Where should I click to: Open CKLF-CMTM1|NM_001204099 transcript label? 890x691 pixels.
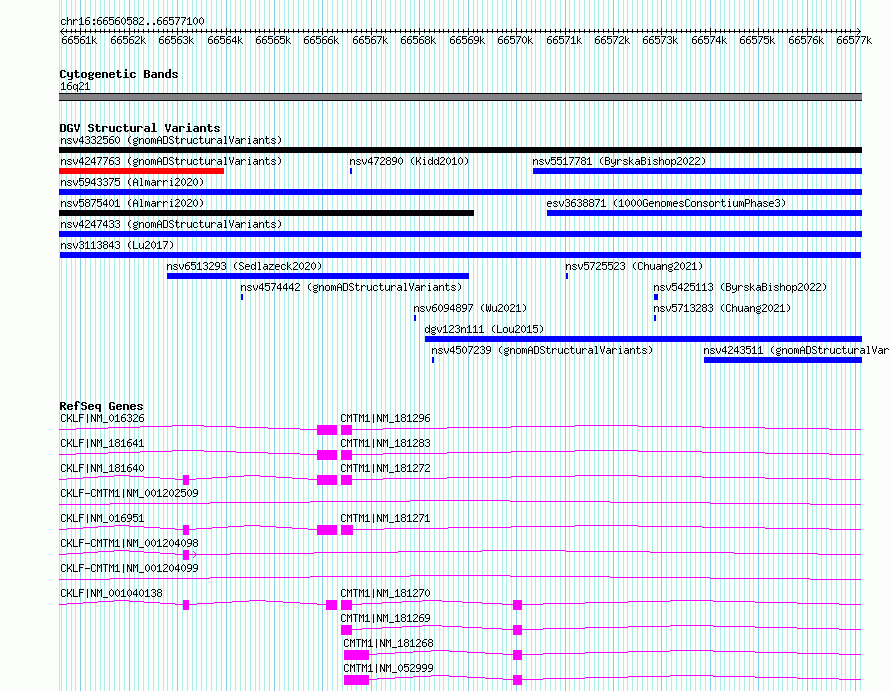click(x=129, y=568)
